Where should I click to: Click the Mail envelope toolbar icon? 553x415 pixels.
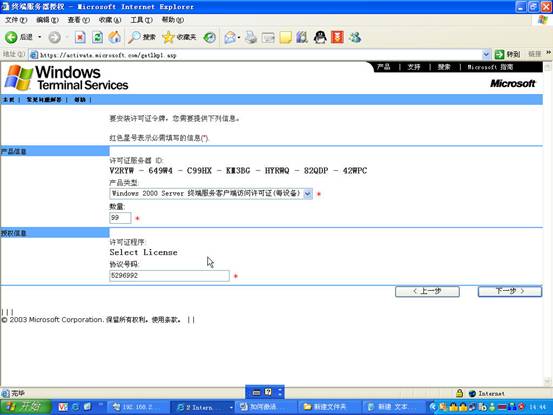230,37
